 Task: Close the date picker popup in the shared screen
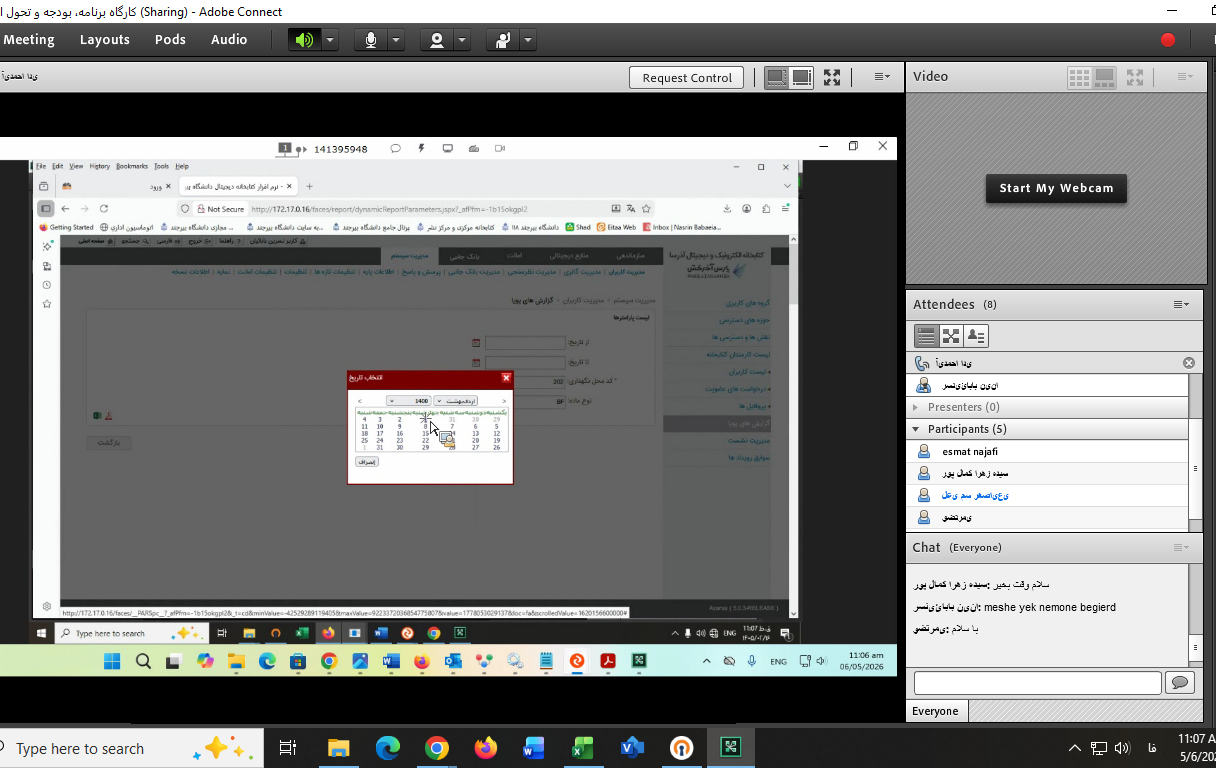(506, 378)
